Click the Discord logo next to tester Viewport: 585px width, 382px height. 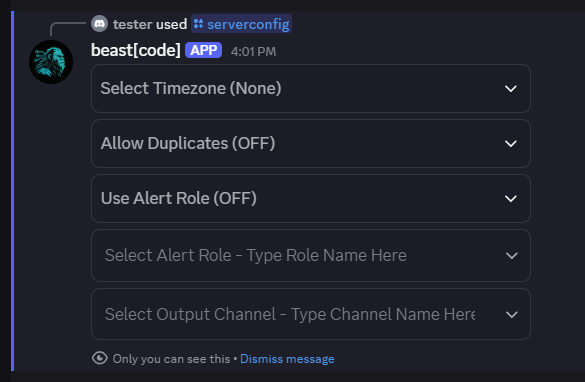[x=100, y=24]
